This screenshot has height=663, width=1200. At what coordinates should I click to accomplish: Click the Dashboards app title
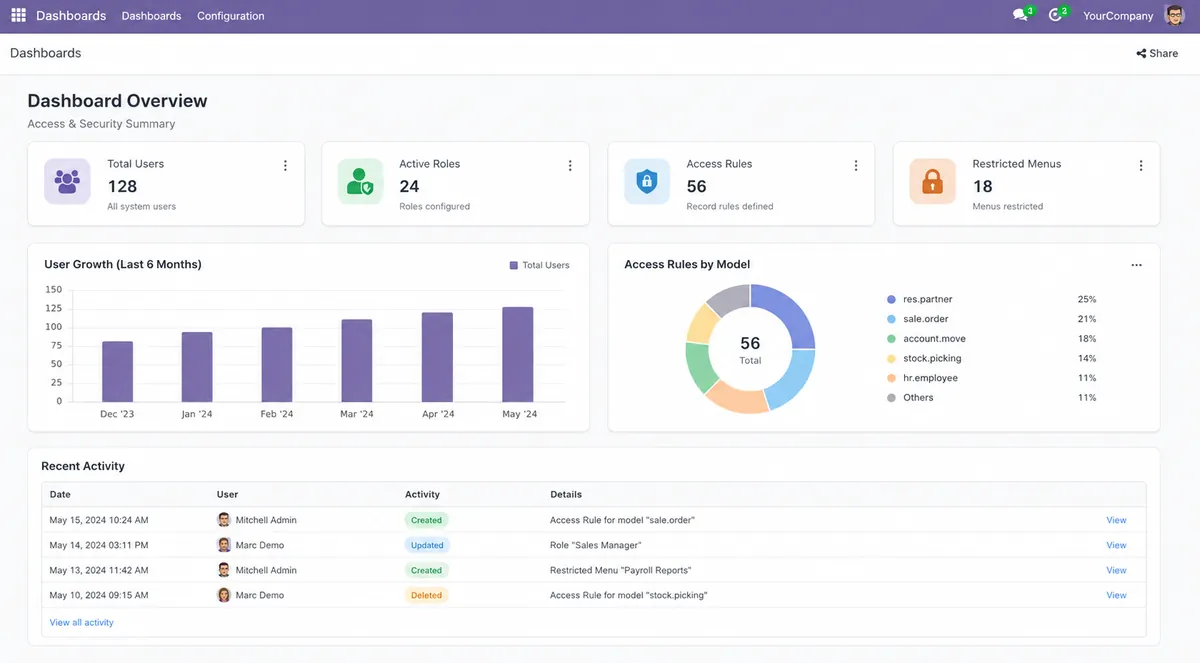[x=71, y=16]
